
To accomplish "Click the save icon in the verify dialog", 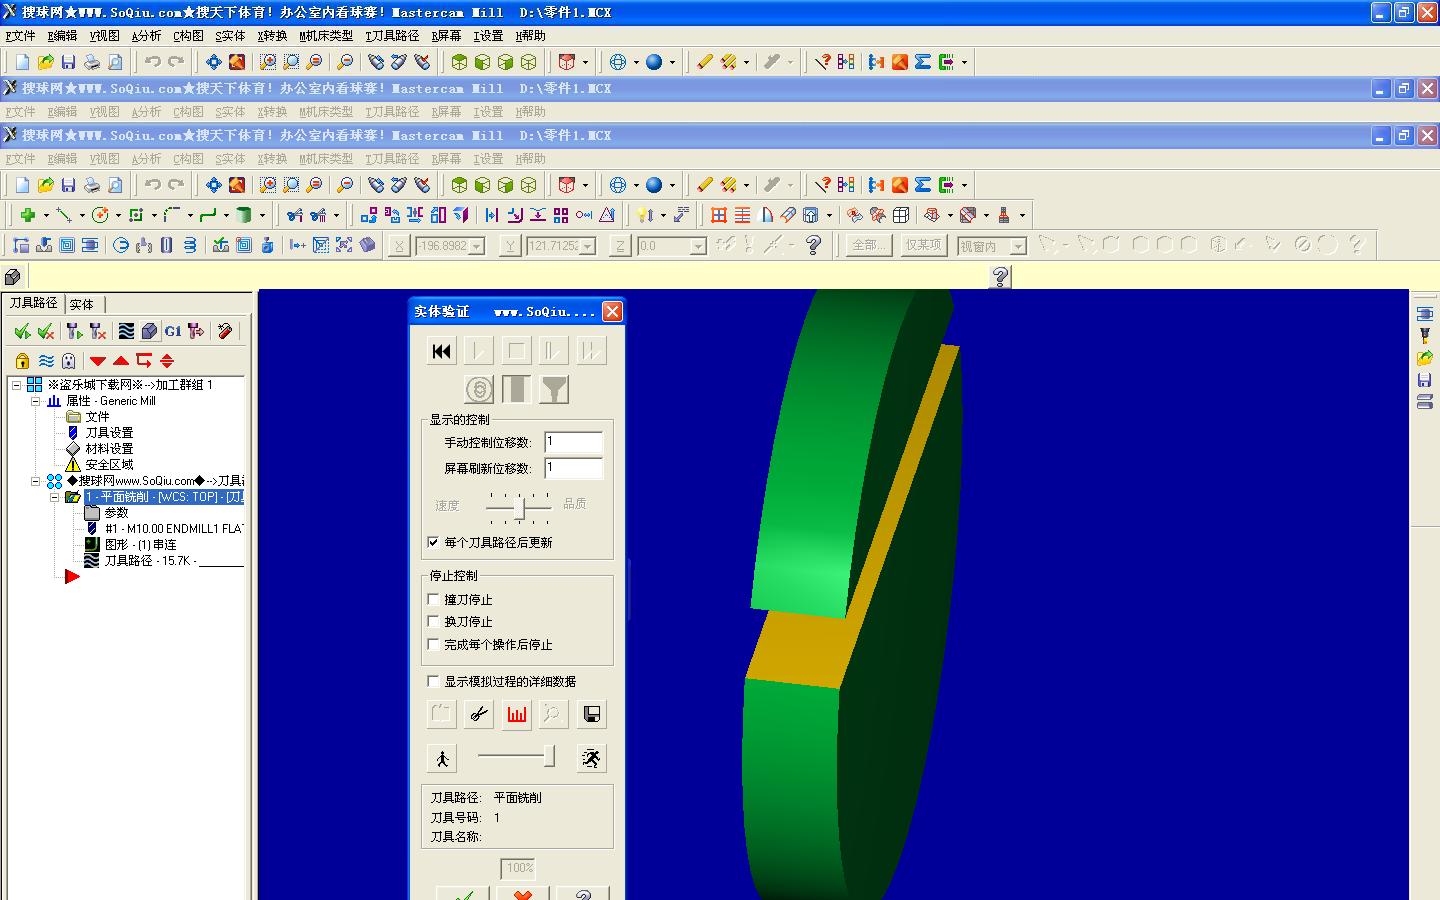I will coord(592,714).
